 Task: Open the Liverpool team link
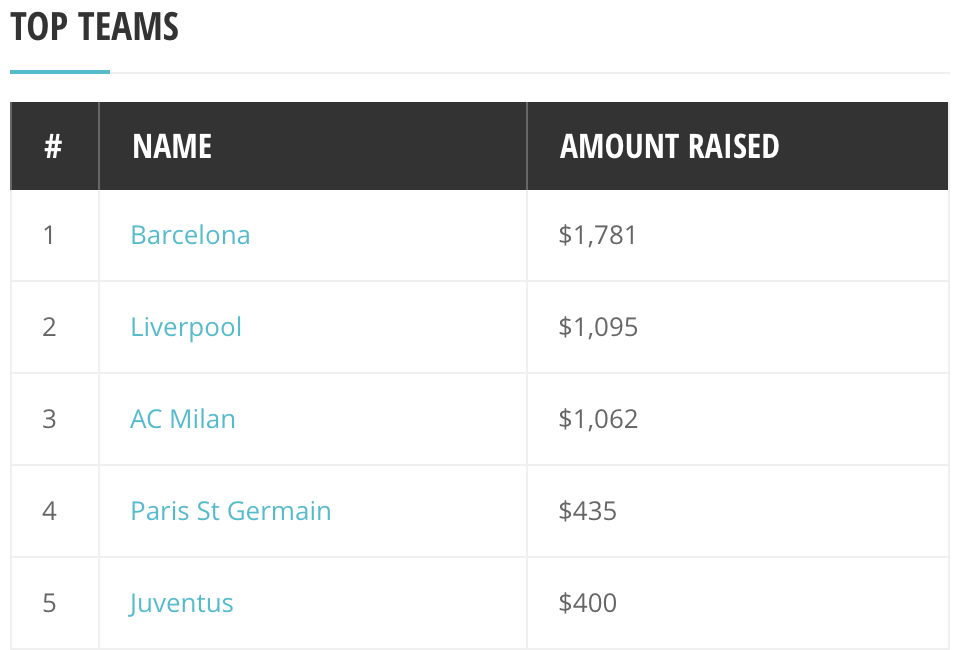pyautogui.click(x=186, y=327)
